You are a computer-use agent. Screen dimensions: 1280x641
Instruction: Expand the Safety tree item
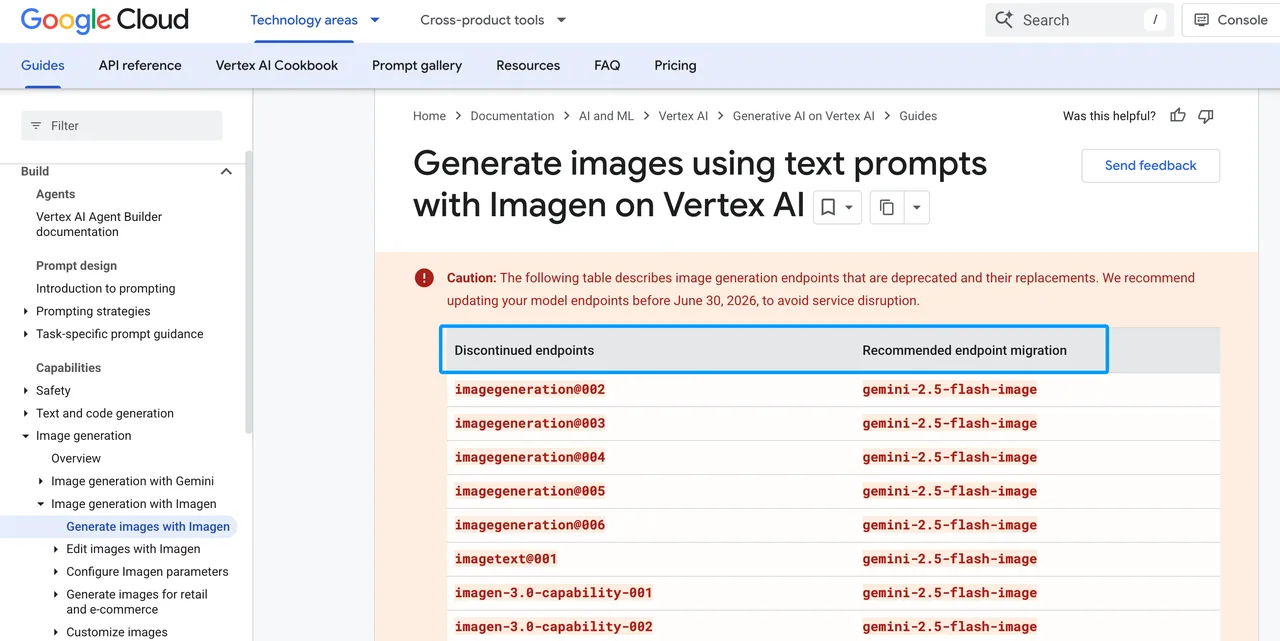[x=26, y=390]
